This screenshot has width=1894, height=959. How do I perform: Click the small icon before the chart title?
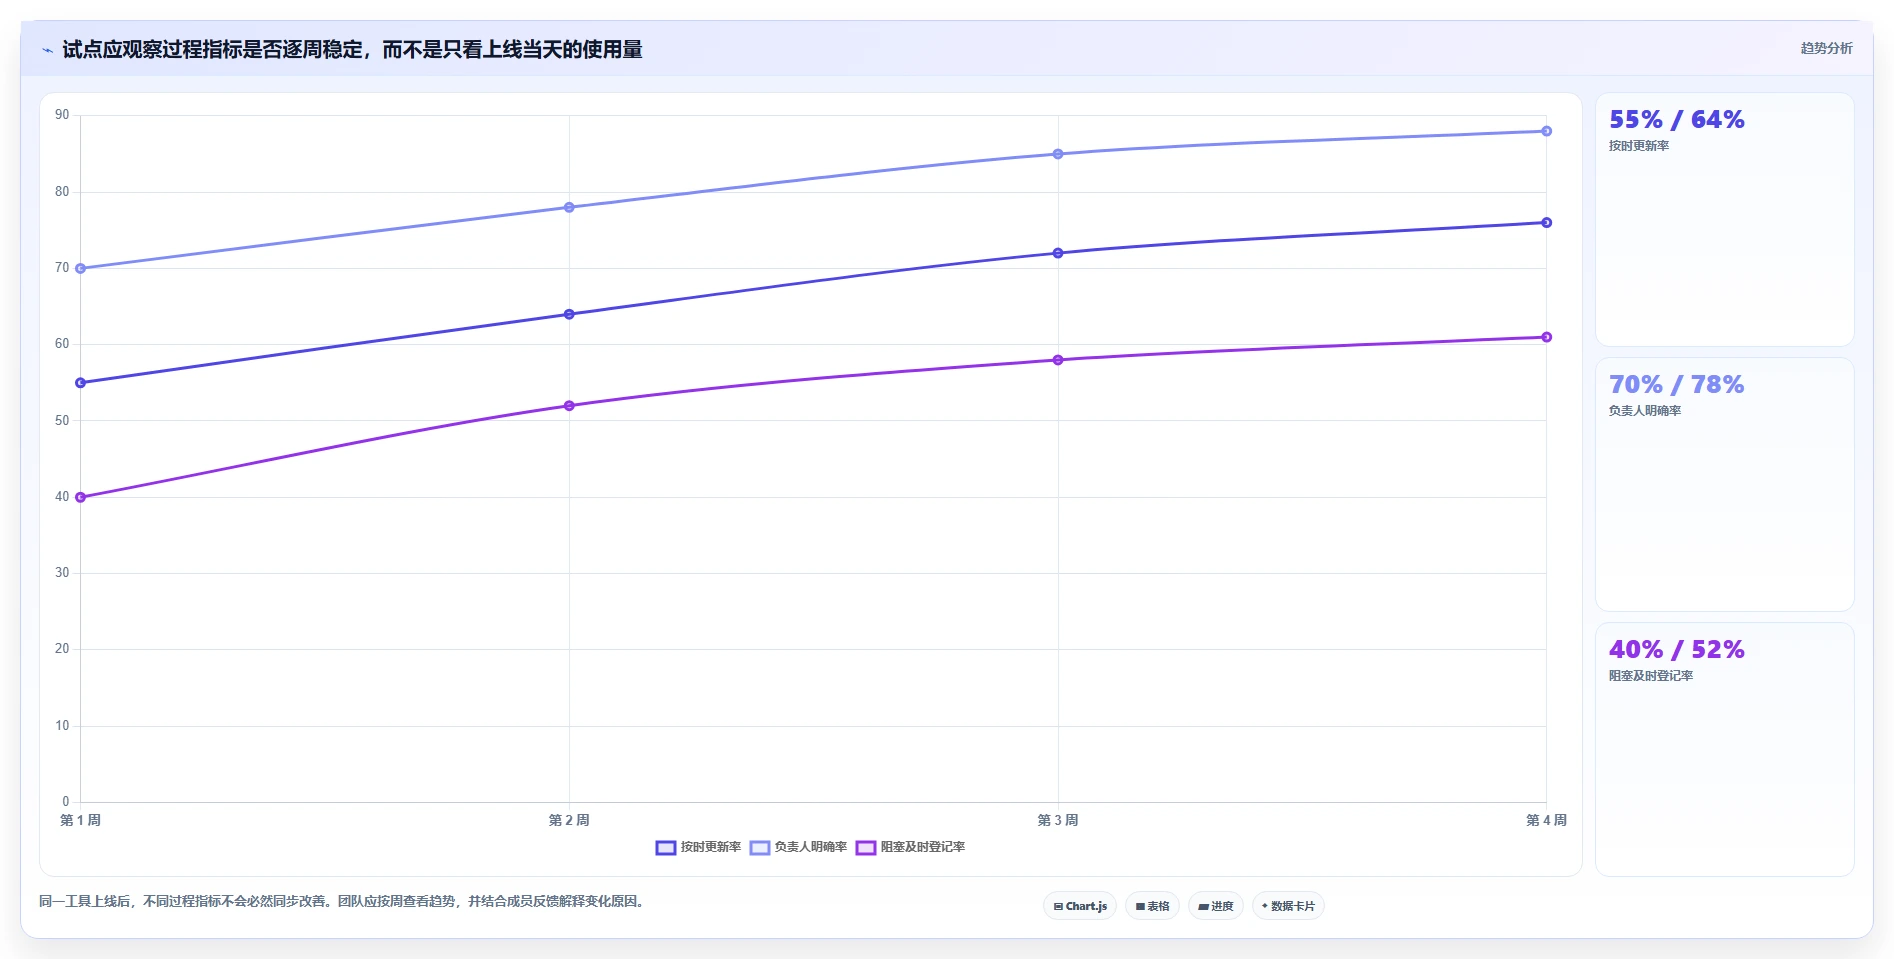click(x=47, y=50)
